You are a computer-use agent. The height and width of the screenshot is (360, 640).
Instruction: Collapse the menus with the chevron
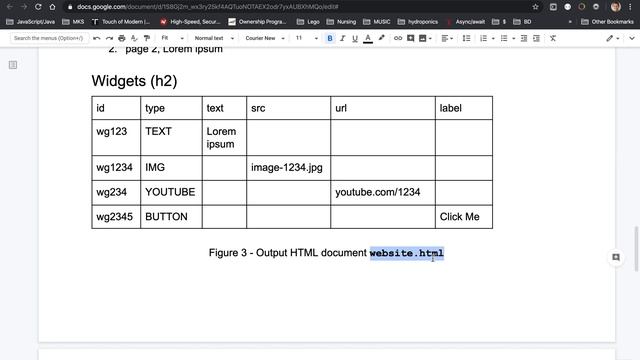632,38
